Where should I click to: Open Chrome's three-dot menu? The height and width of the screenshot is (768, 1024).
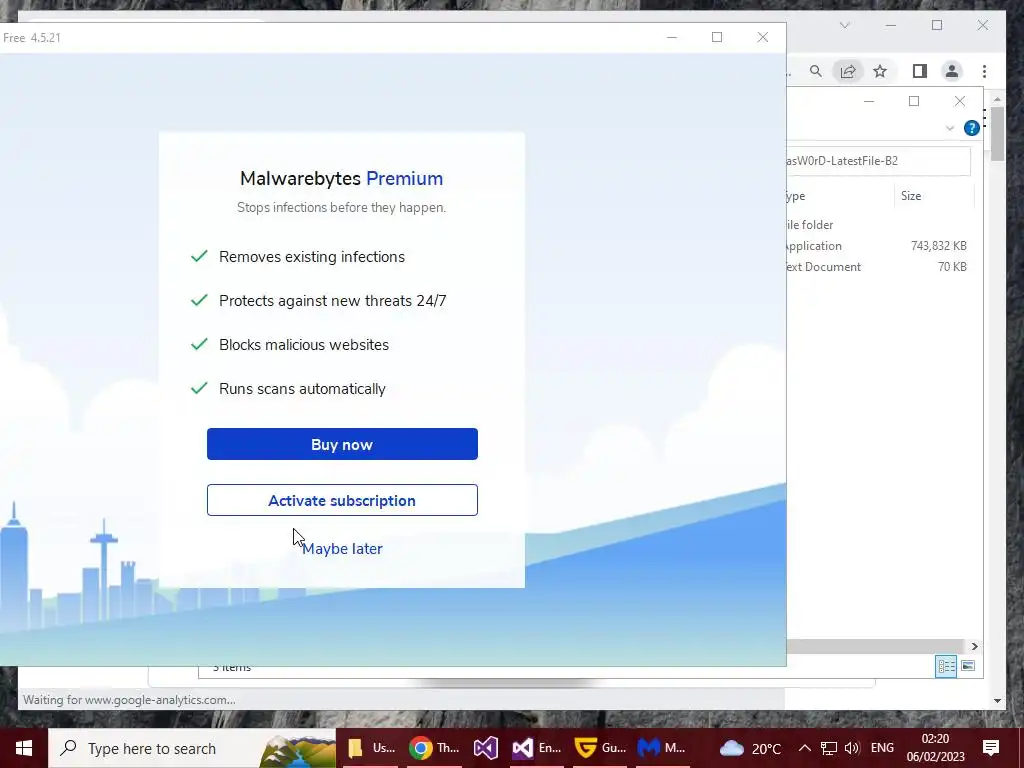[x=984, y=71]
